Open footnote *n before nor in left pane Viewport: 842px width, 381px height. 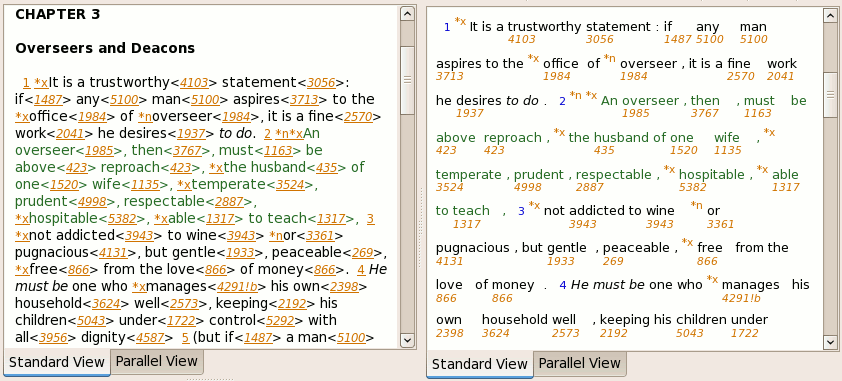pos(276,236)
